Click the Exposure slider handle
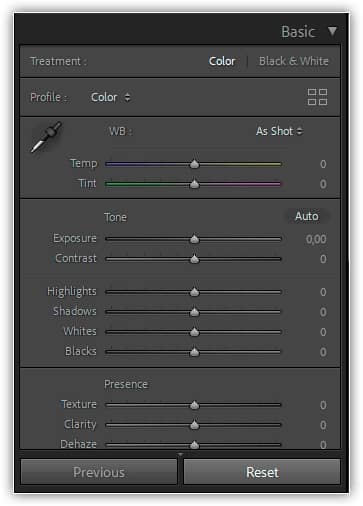Screen dimensions: 363x506 click(x=194, y=239)
